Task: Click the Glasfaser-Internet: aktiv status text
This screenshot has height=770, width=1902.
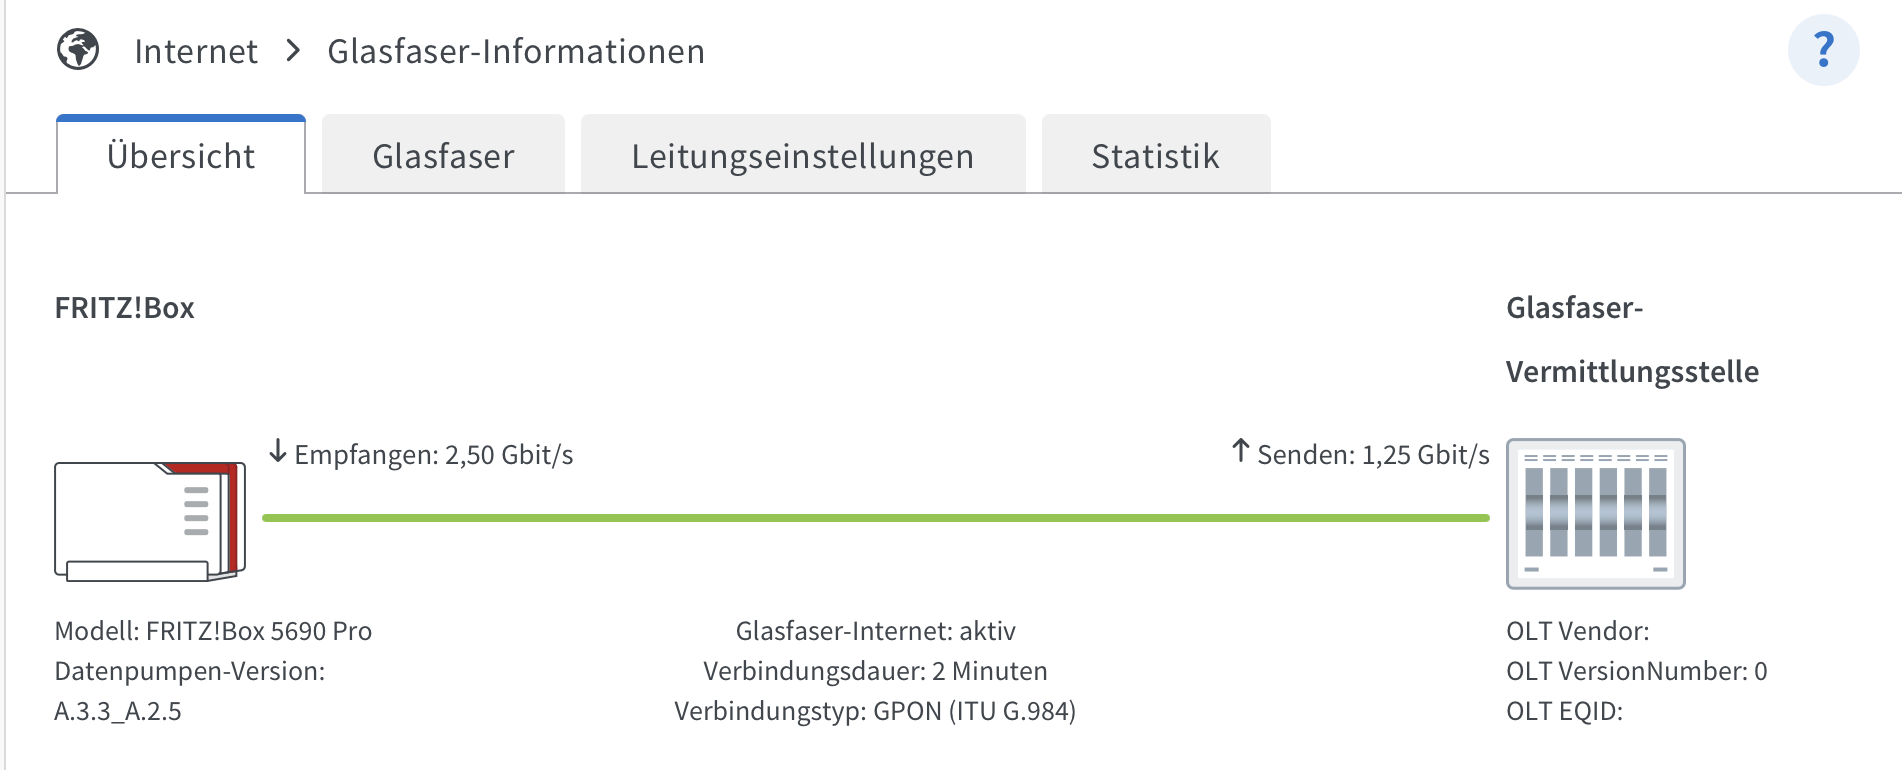Action: (876, 631)
